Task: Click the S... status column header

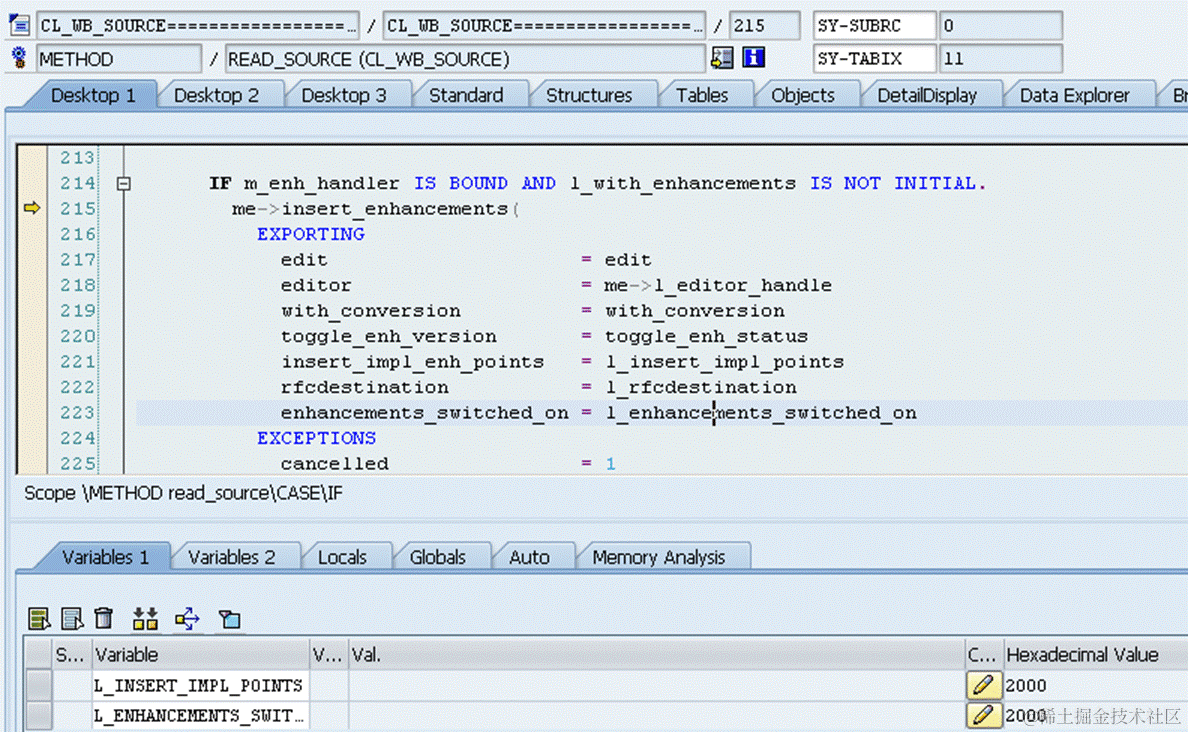Action: (71, 655)
